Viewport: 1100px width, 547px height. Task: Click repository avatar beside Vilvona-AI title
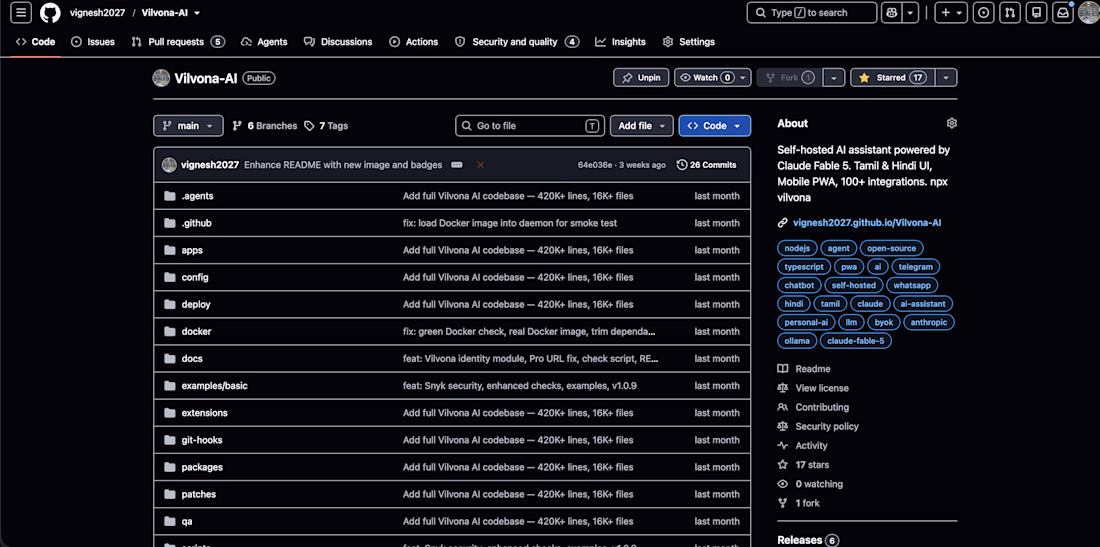pos(161,78)
